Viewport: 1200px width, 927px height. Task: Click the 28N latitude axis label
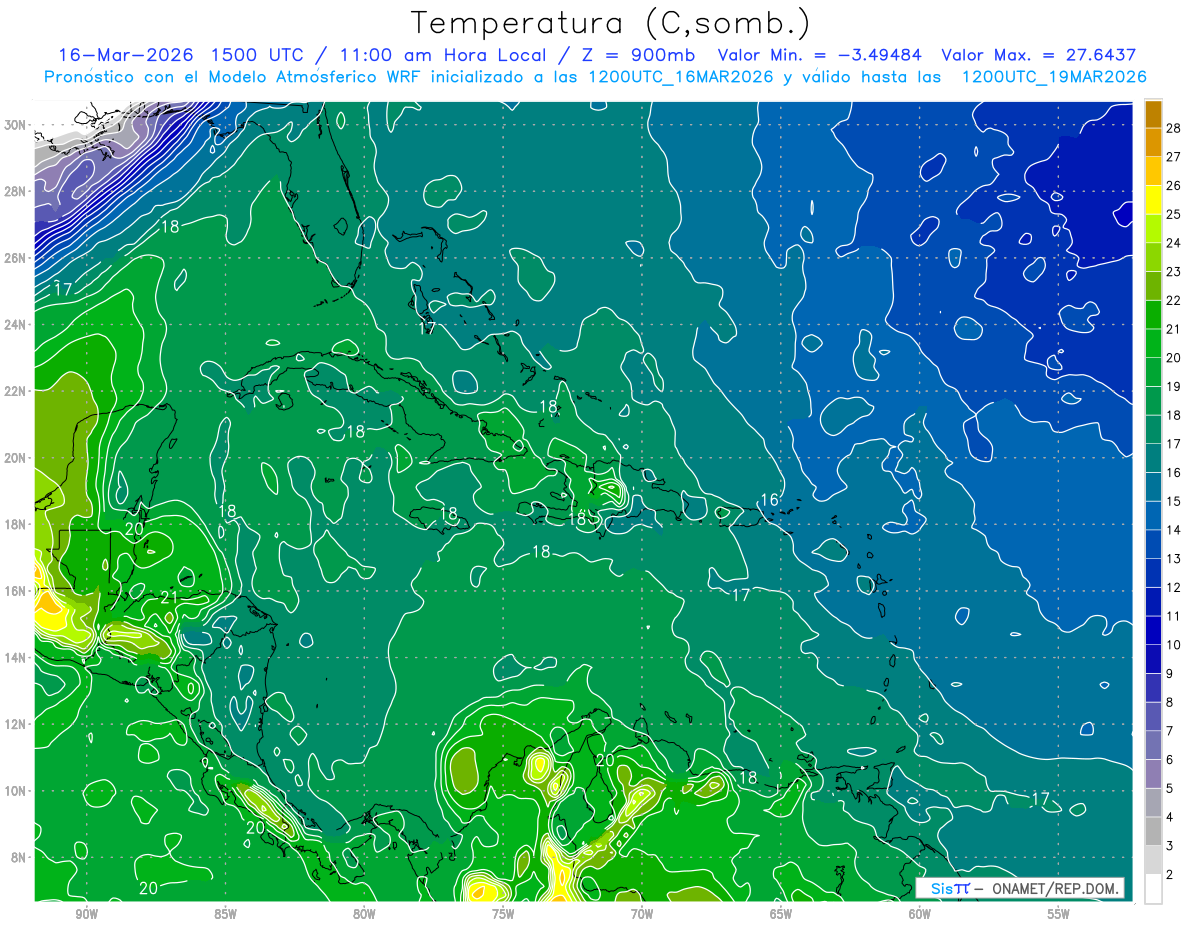tap(16, 191)
